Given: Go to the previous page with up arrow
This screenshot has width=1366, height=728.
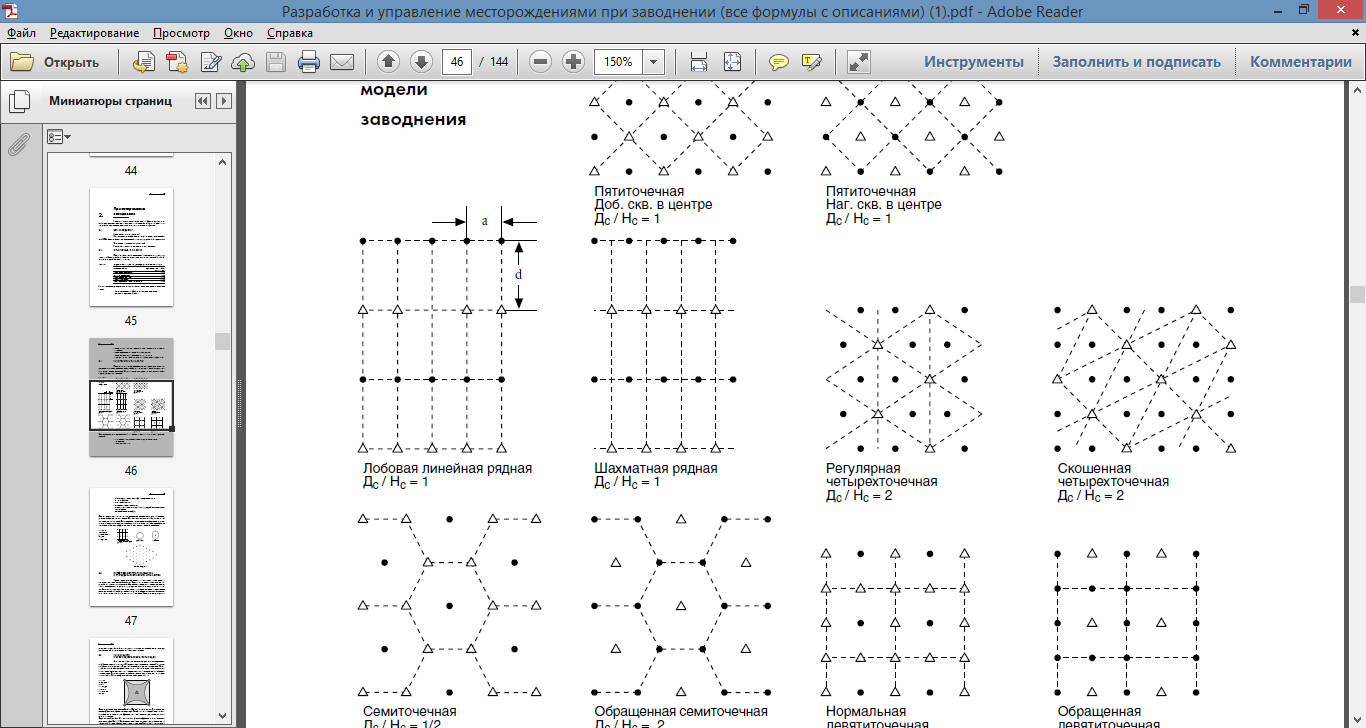Looking at the screenshot, I should click(x=389, y=62).
